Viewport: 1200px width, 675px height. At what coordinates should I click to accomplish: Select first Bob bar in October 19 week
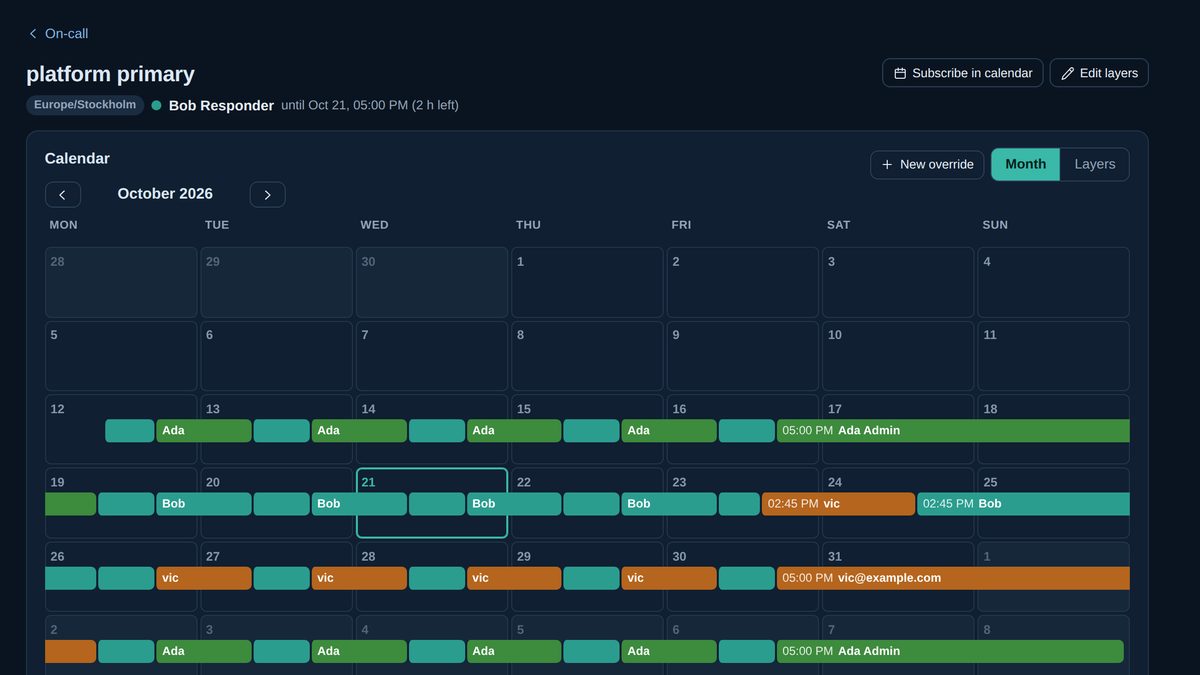pos(204,504)
